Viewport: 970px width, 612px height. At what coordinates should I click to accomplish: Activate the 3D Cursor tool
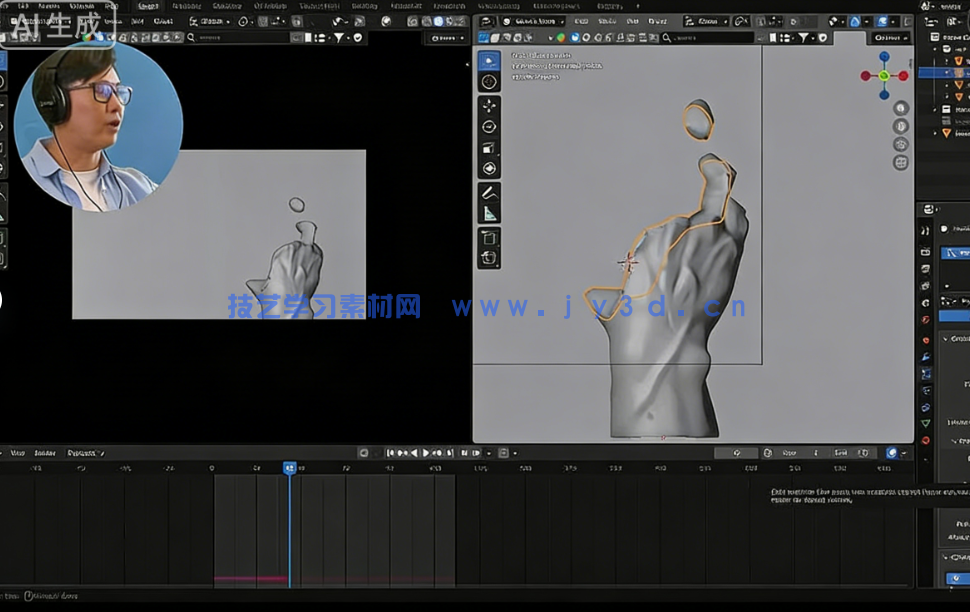click(x=489, y=83)
